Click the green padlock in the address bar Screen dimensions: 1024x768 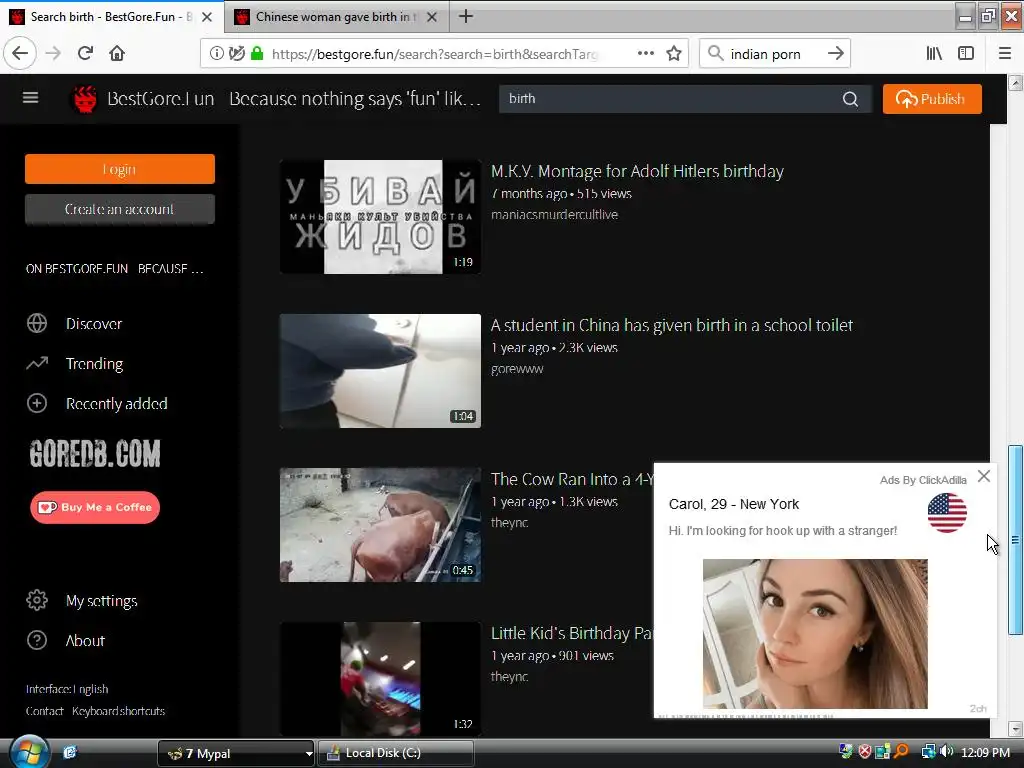pyautogui.click(x=257, y=54)
